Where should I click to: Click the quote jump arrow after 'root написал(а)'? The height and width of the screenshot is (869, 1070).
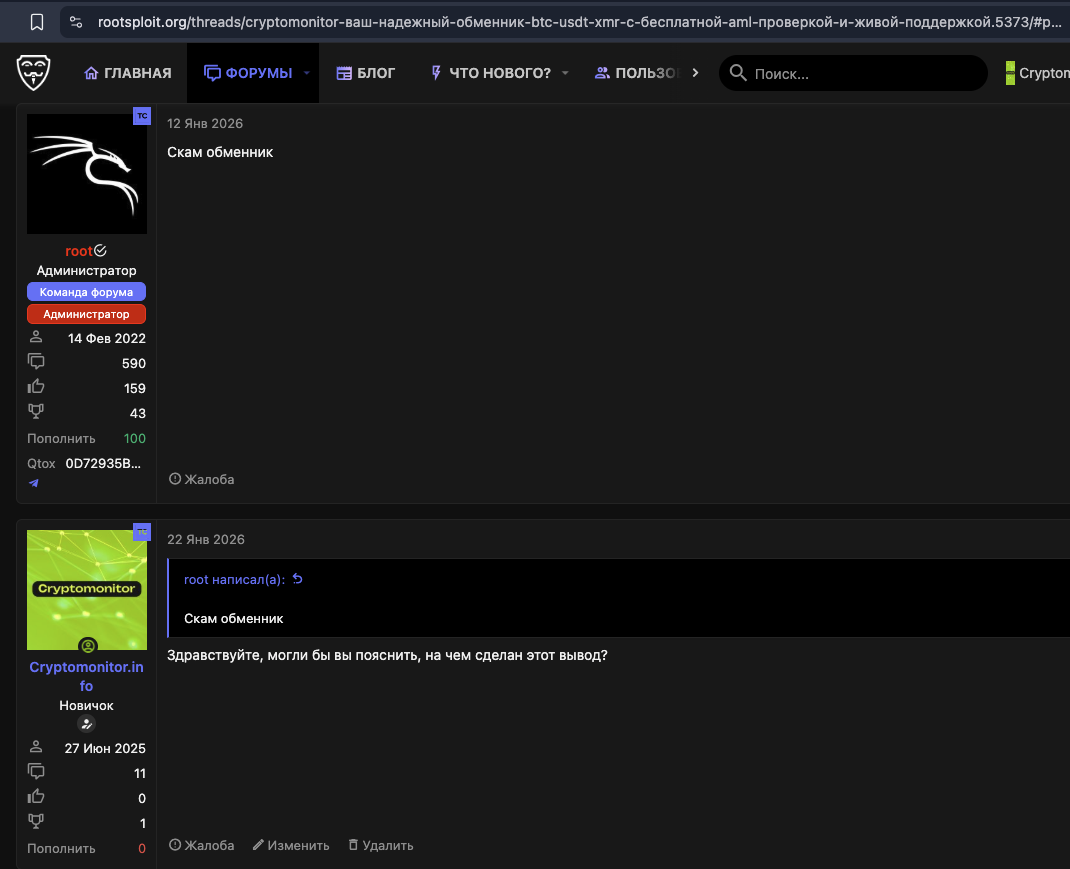[x=297, y=579]
